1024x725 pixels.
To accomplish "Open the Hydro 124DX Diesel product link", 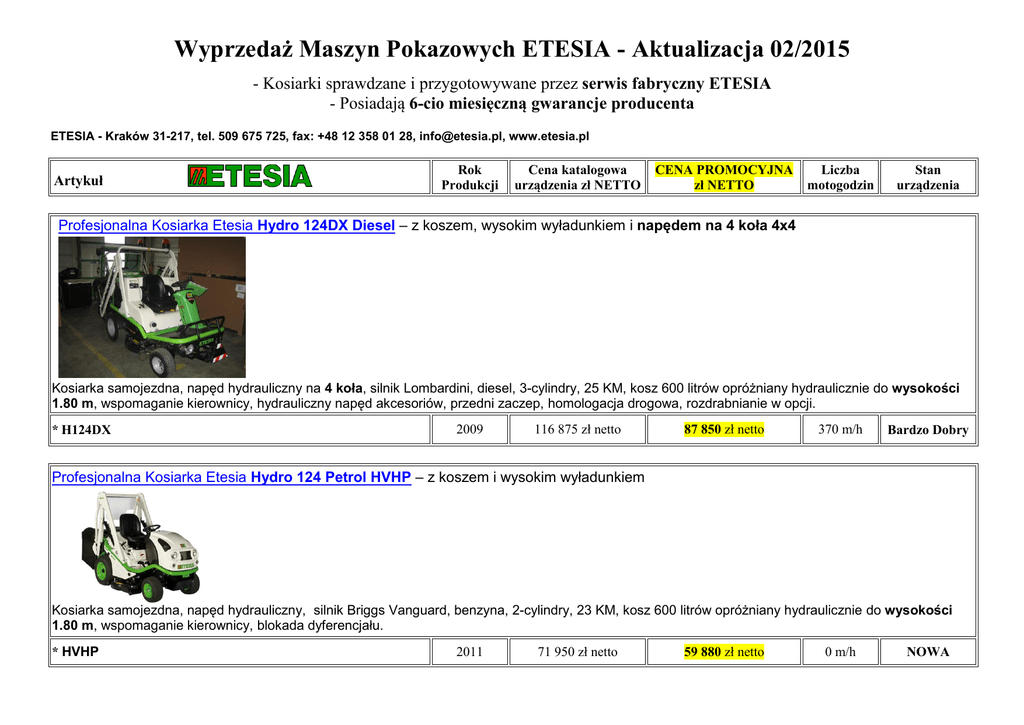I will click(x=226, y=226).
